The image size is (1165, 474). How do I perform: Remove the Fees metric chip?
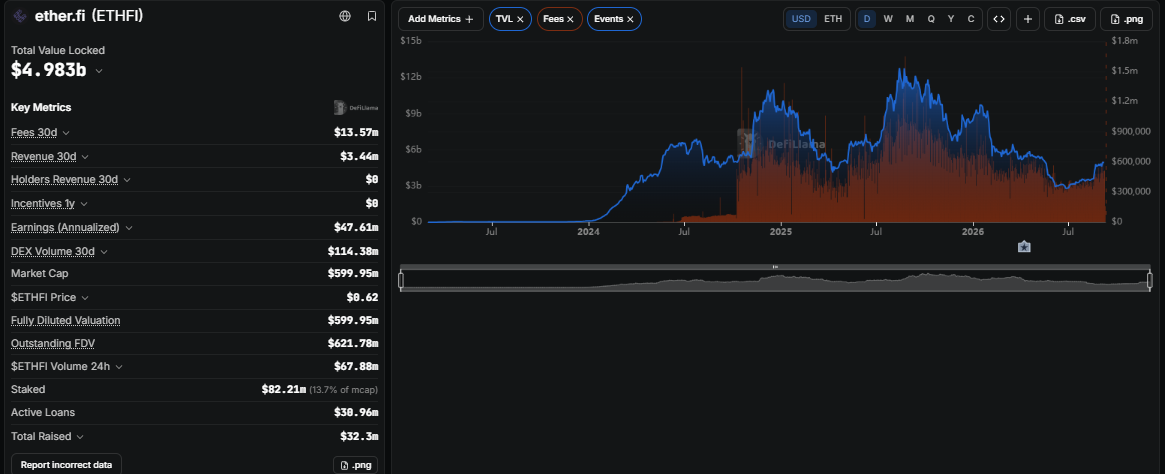570,19
